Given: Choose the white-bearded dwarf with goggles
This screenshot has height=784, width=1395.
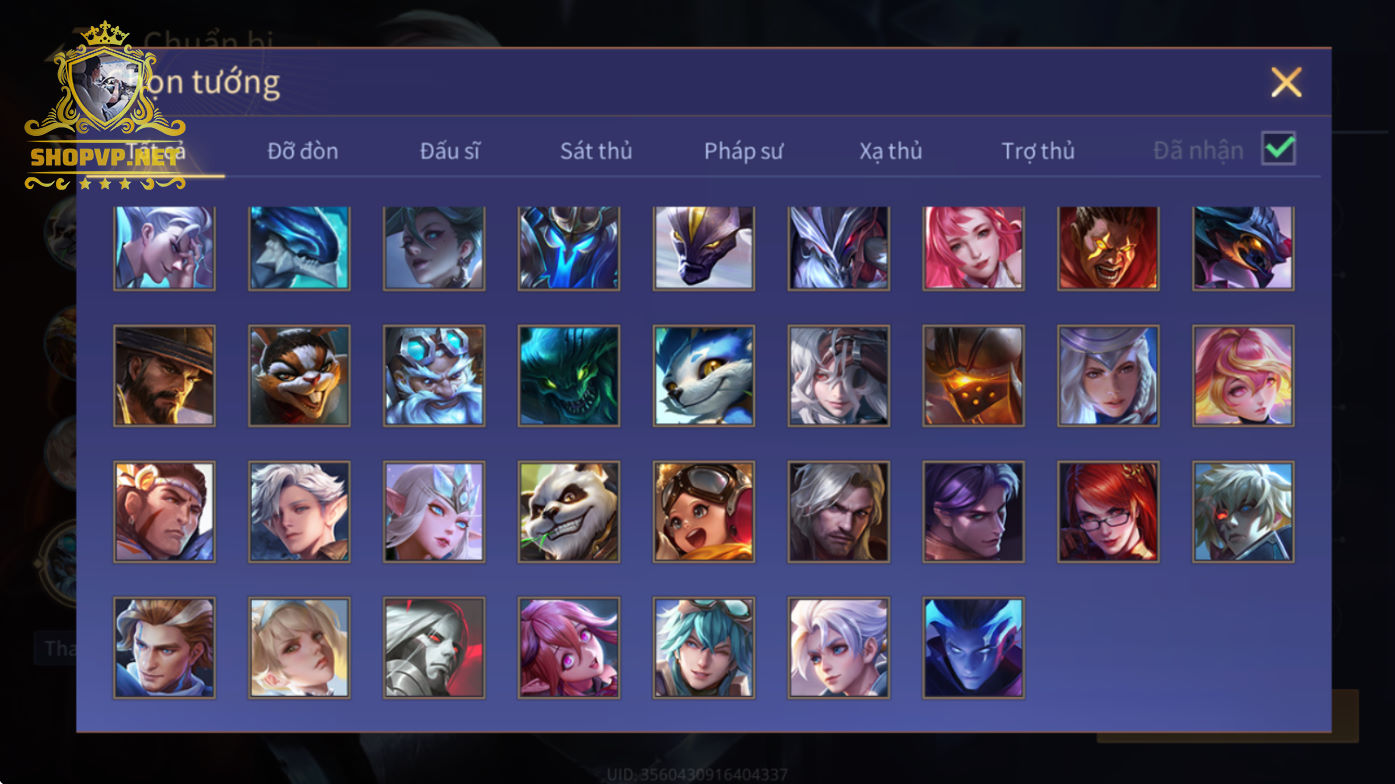Looking at the screenshot, I should tap(434, 375).
